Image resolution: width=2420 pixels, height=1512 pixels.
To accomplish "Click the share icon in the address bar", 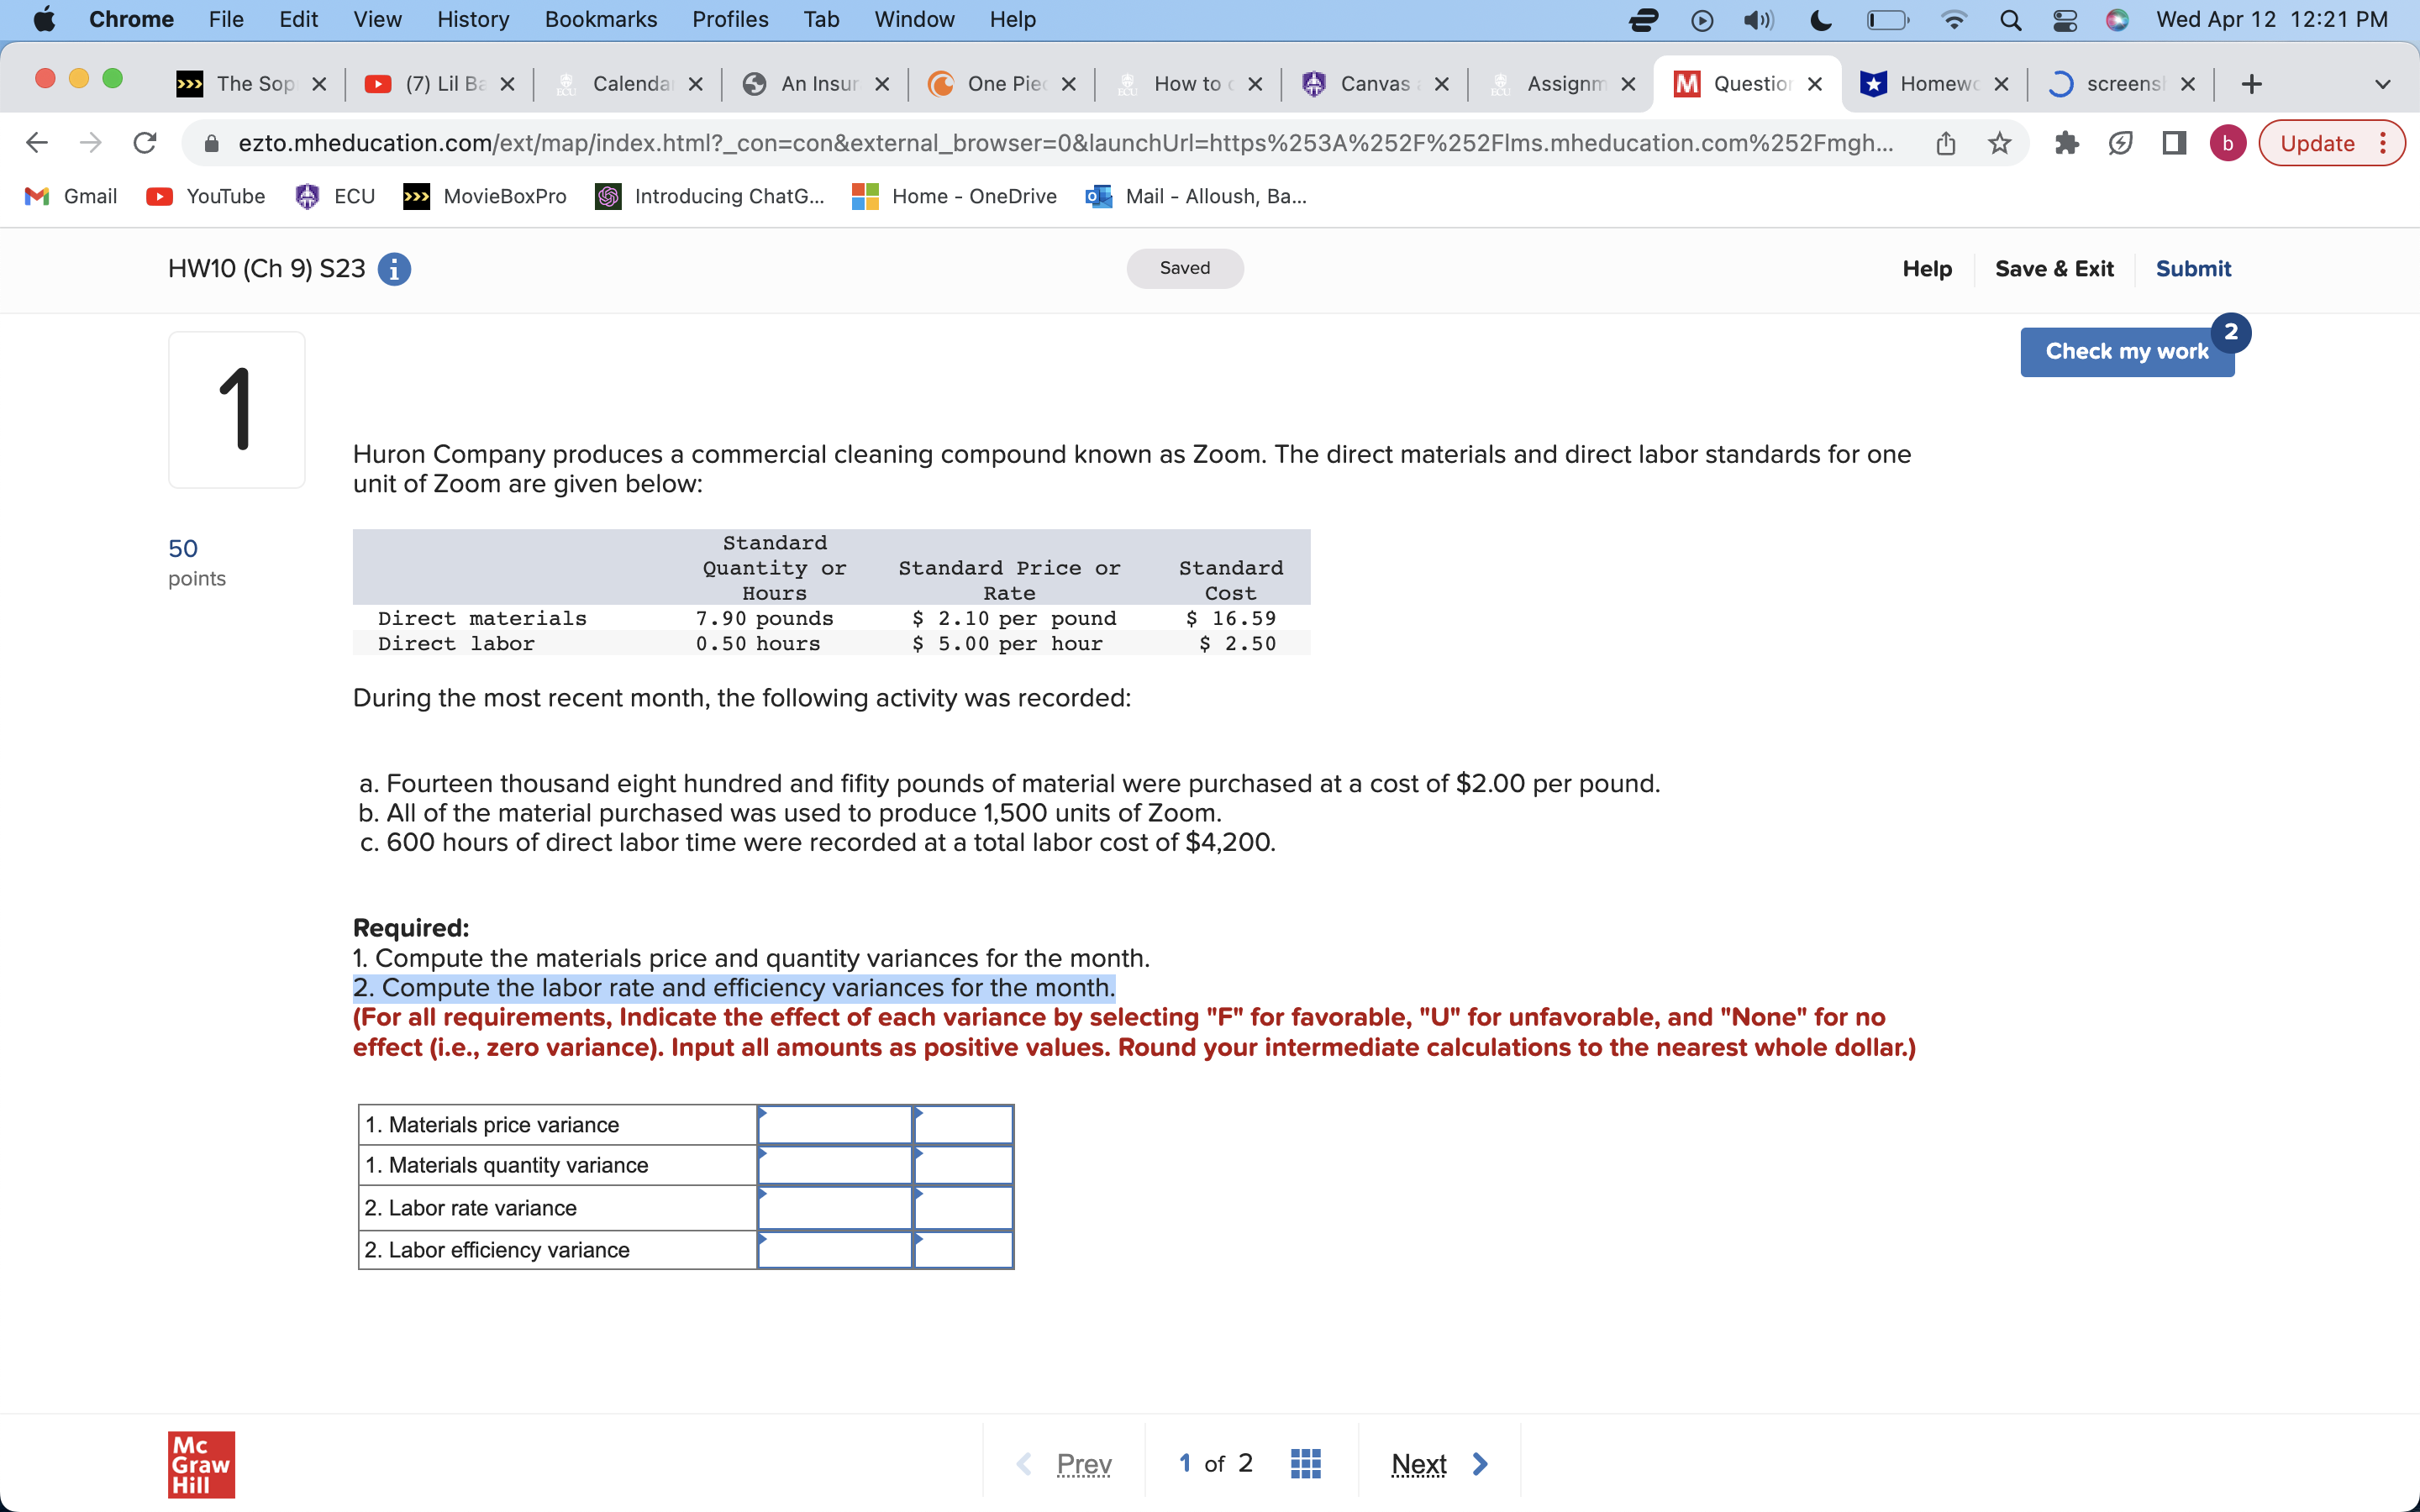I will [x=1944, y=142].
